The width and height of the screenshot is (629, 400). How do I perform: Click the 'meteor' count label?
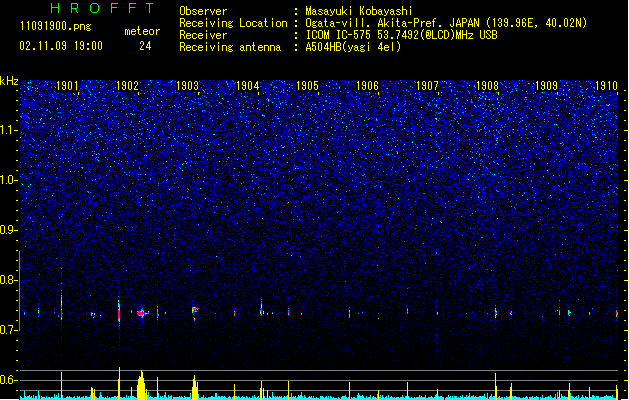142,31
